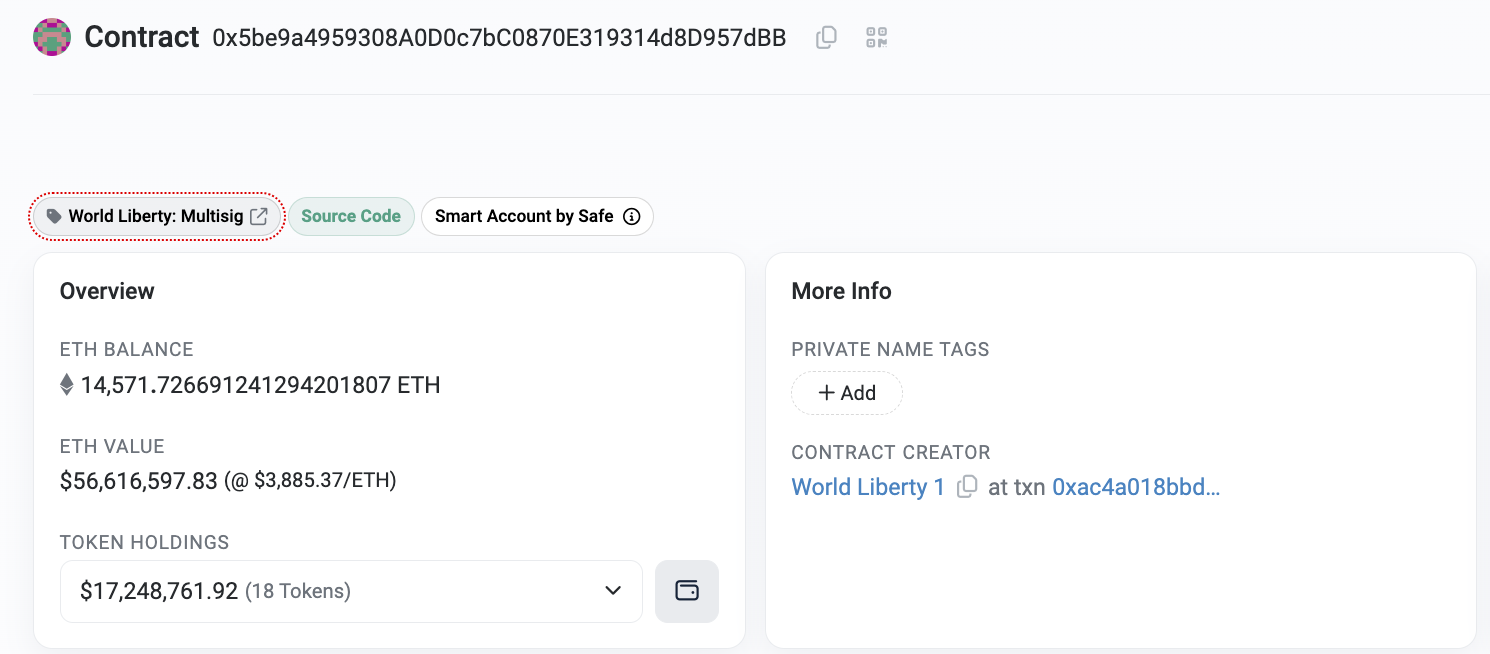Open the Source Code badge
The width and height of the screenshot is (1490, 654).
(351, 216)
